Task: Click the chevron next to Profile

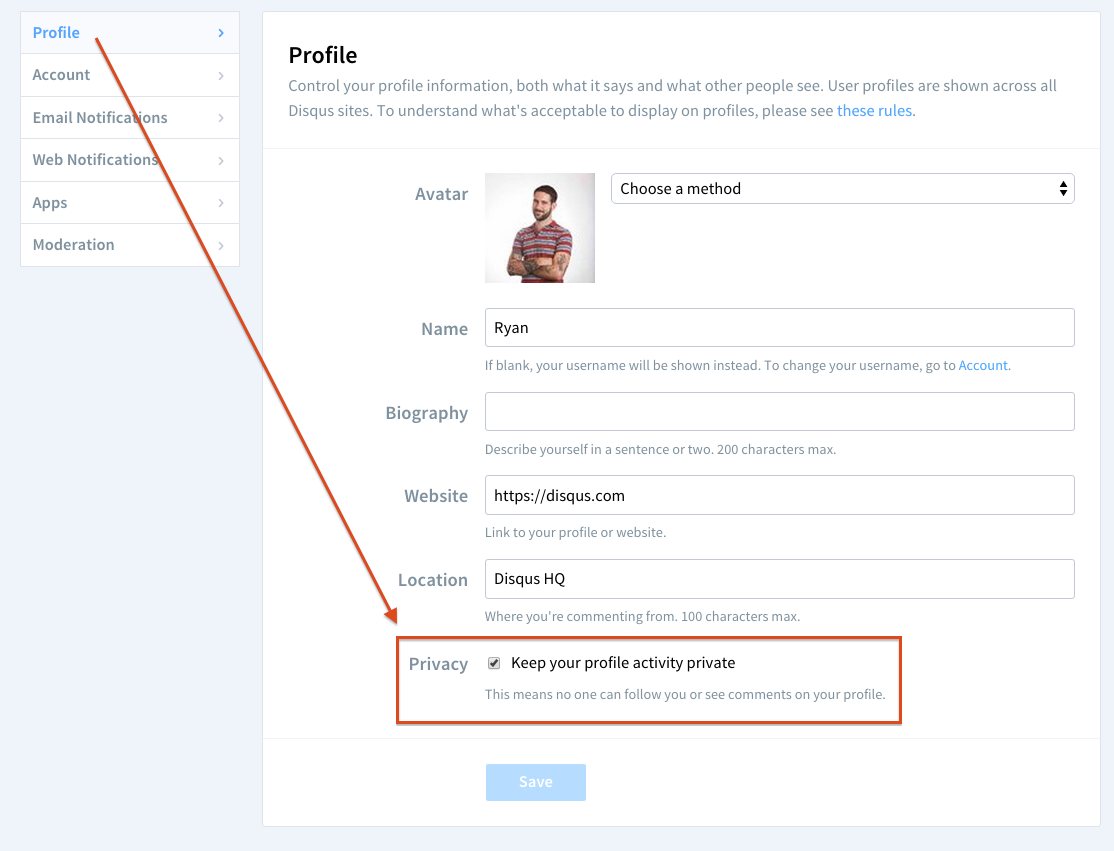Action: [x=221, y=33]
